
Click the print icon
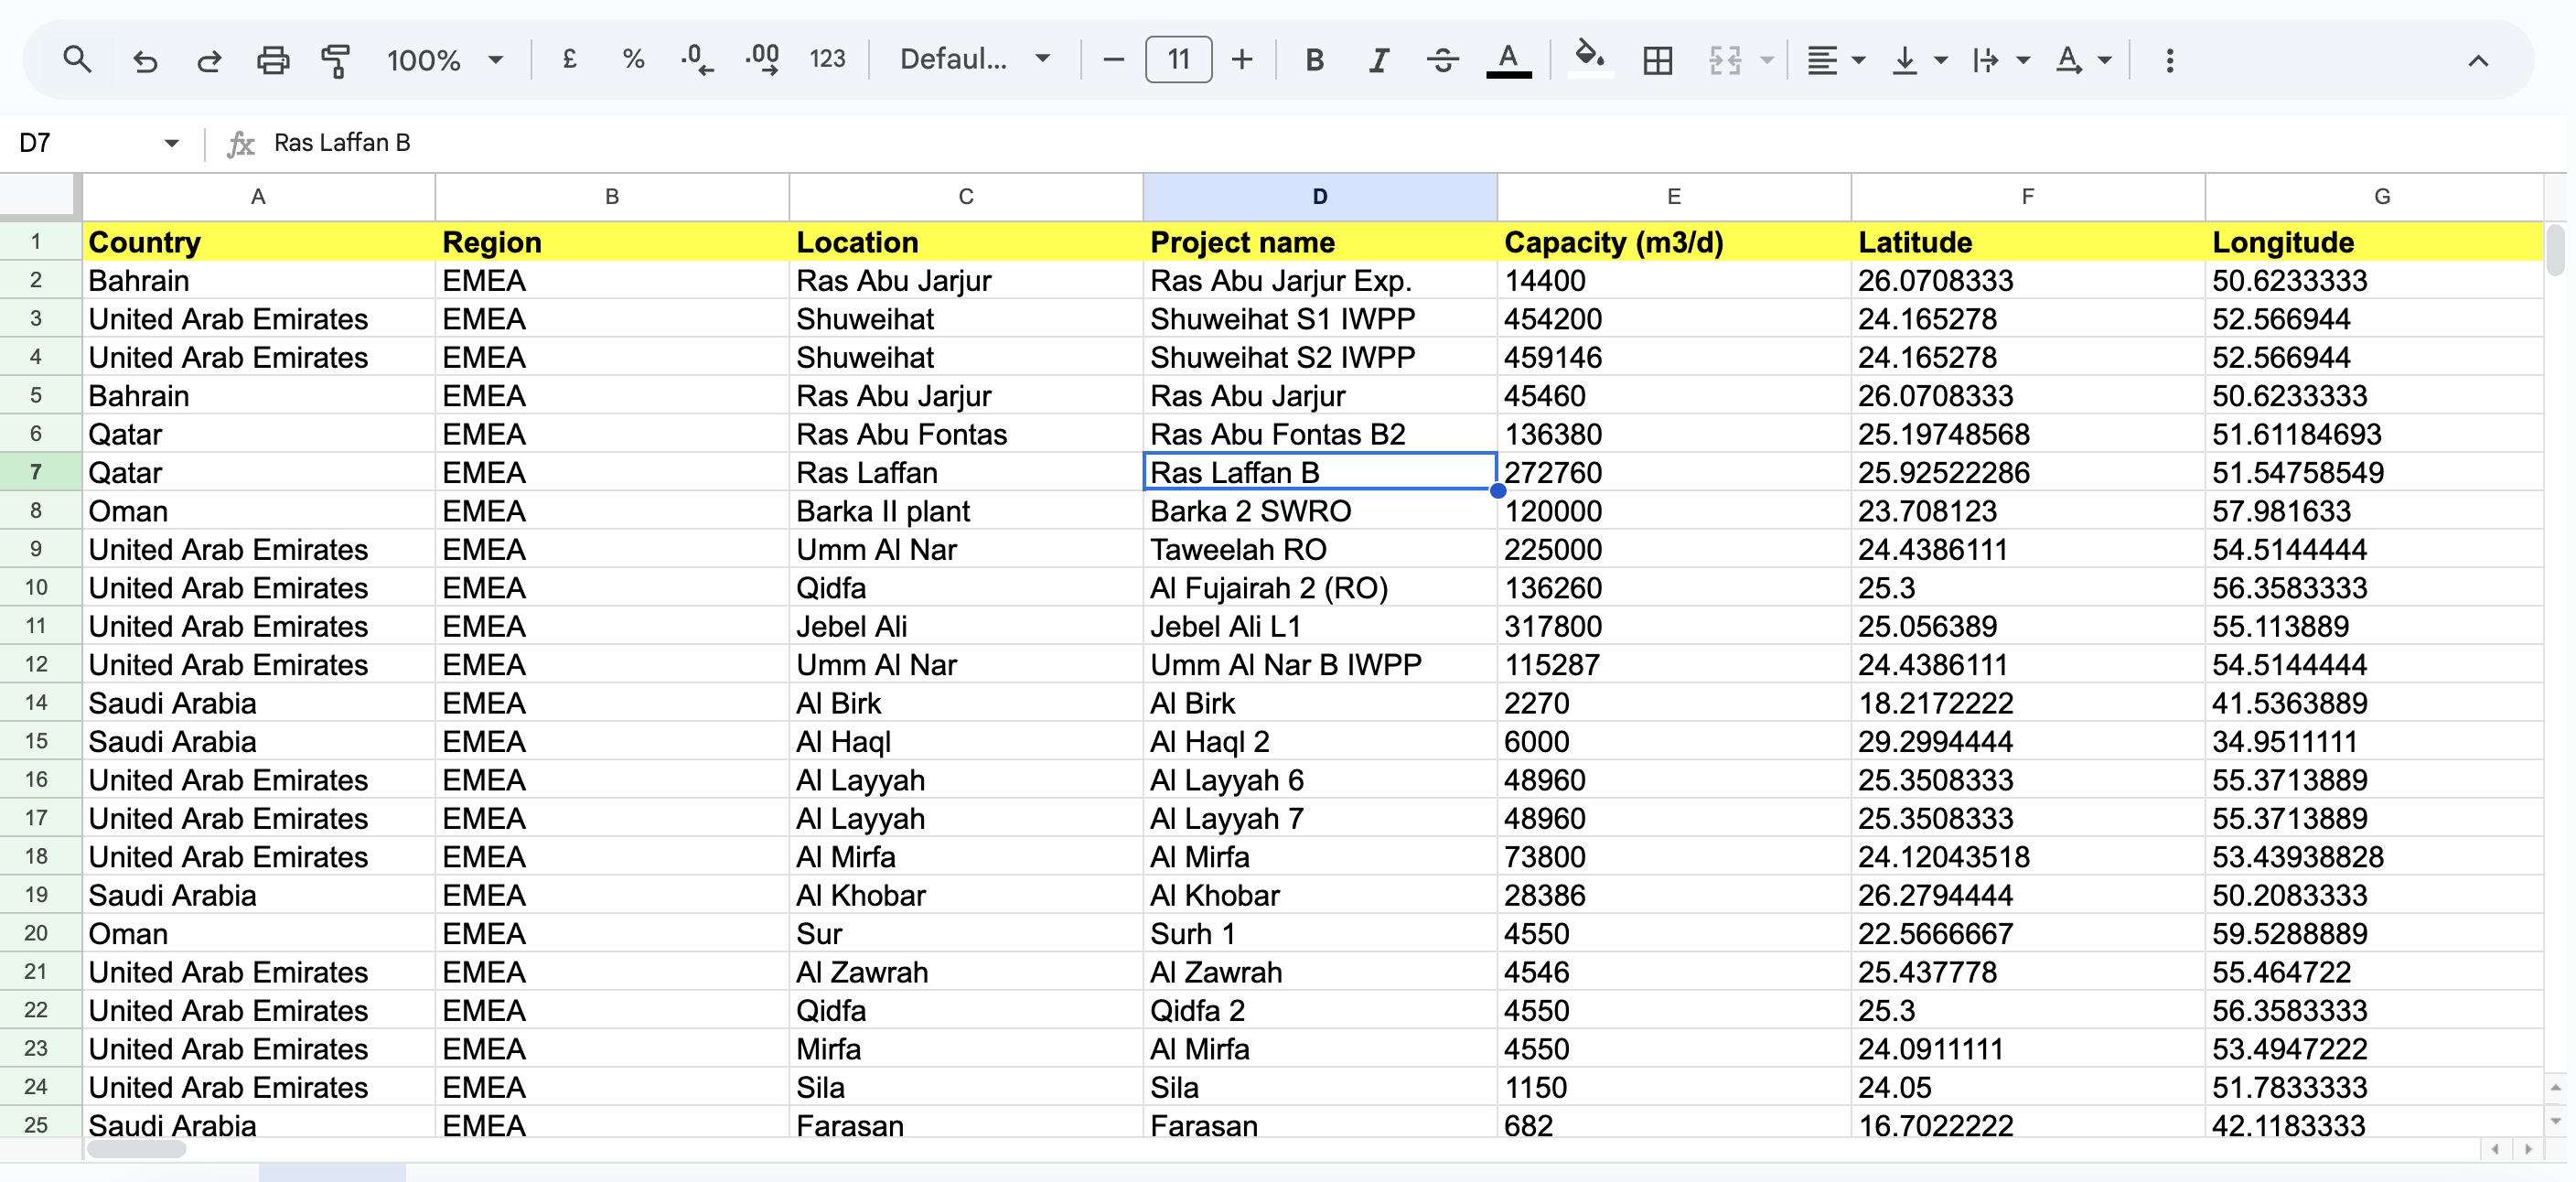click(x=273, y=59)
